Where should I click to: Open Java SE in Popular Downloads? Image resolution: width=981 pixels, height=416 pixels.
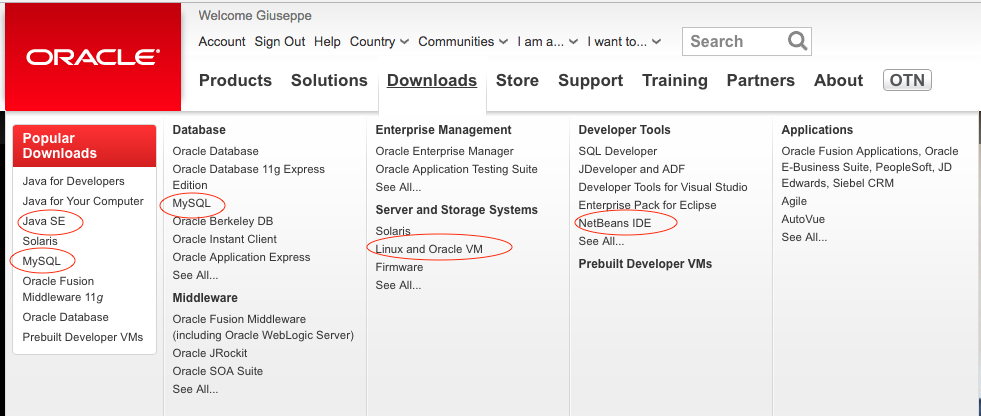click(x=44, y=221)
